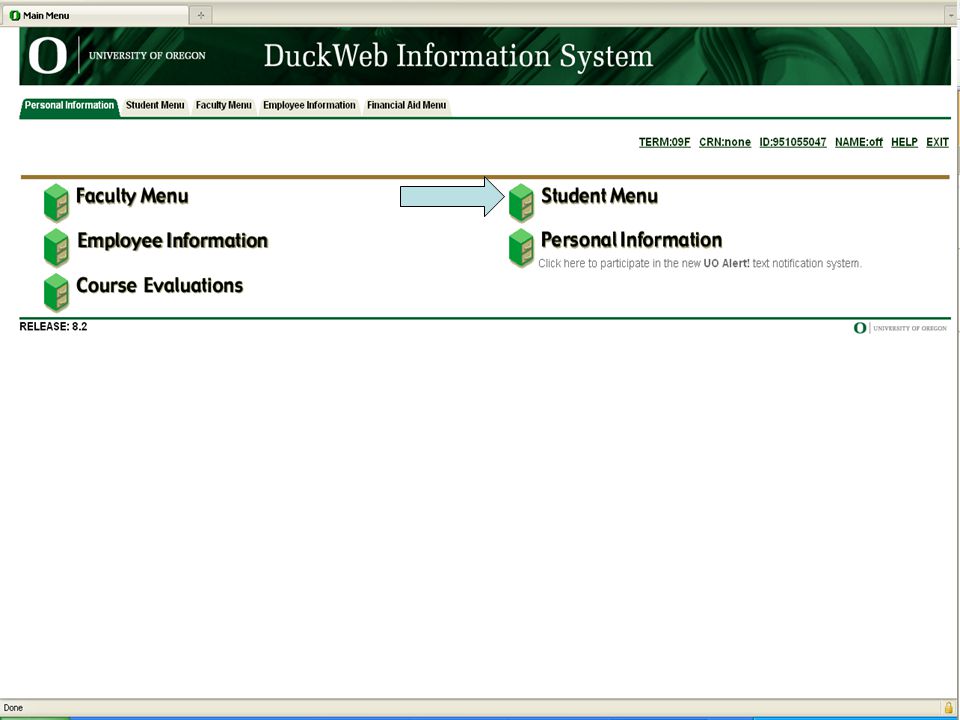Open the Faculty Menu tab
This screenshot has width=960, height=720.
point(223,105)
